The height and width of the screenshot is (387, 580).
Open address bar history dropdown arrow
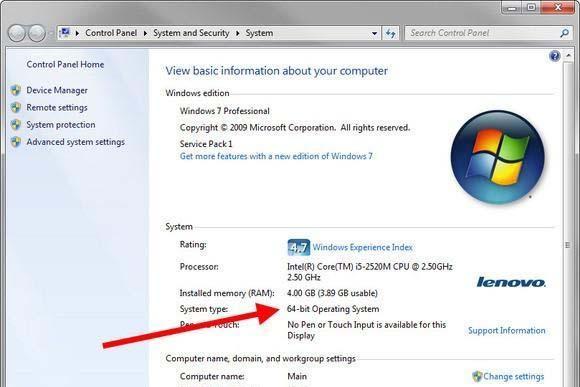(374, 33)
